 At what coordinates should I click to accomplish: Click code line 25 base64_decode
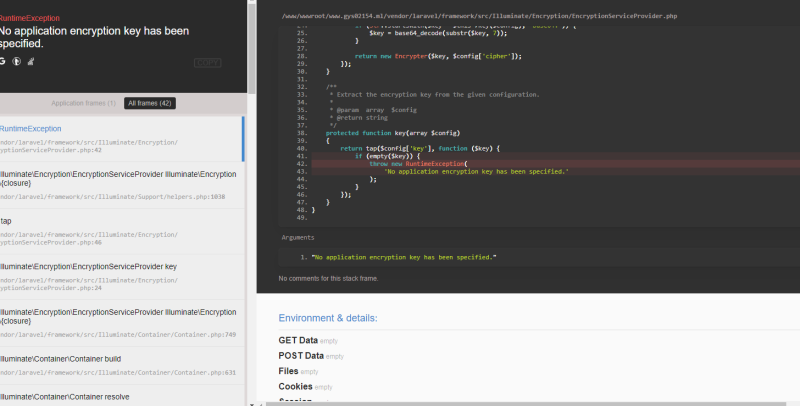click(438, 33)
